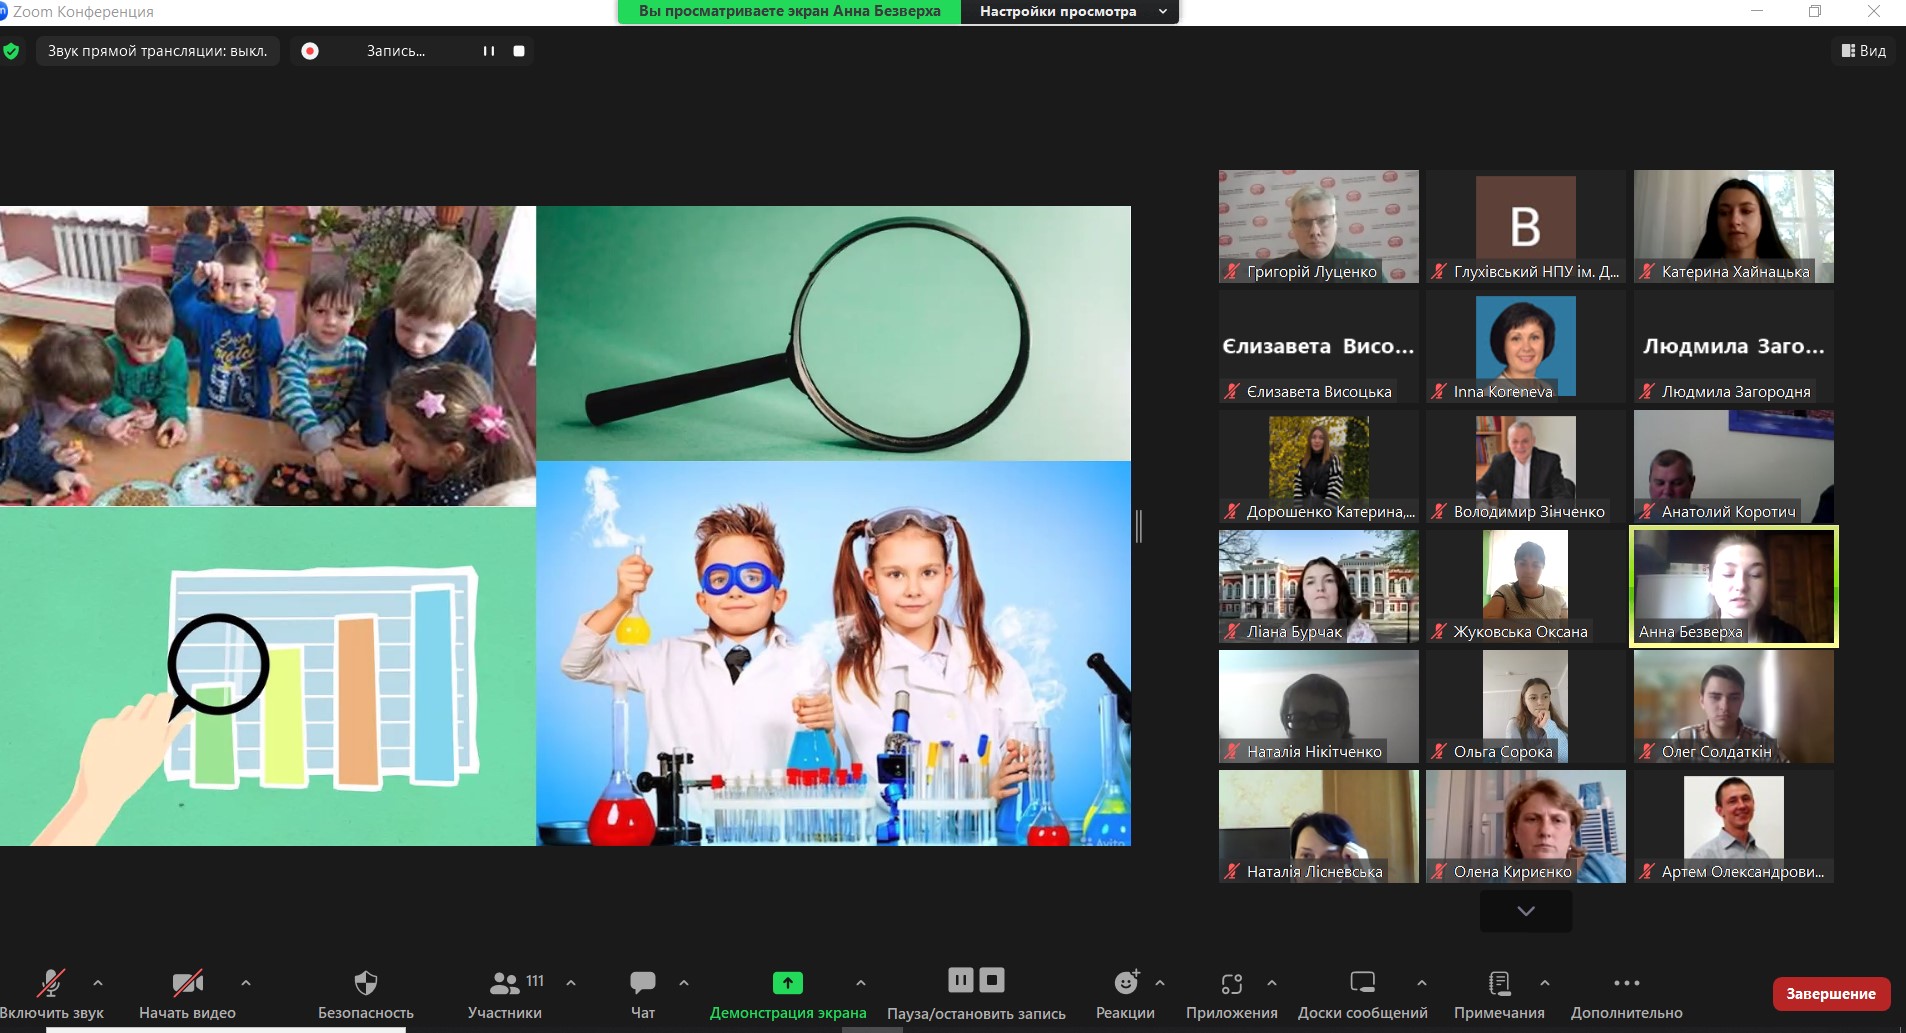This screenshot has width=1906, height=1033.
Task: Click the Звук прямой трансляции: выкл. label
Action: pyautogui.click(x=158, y=51)
